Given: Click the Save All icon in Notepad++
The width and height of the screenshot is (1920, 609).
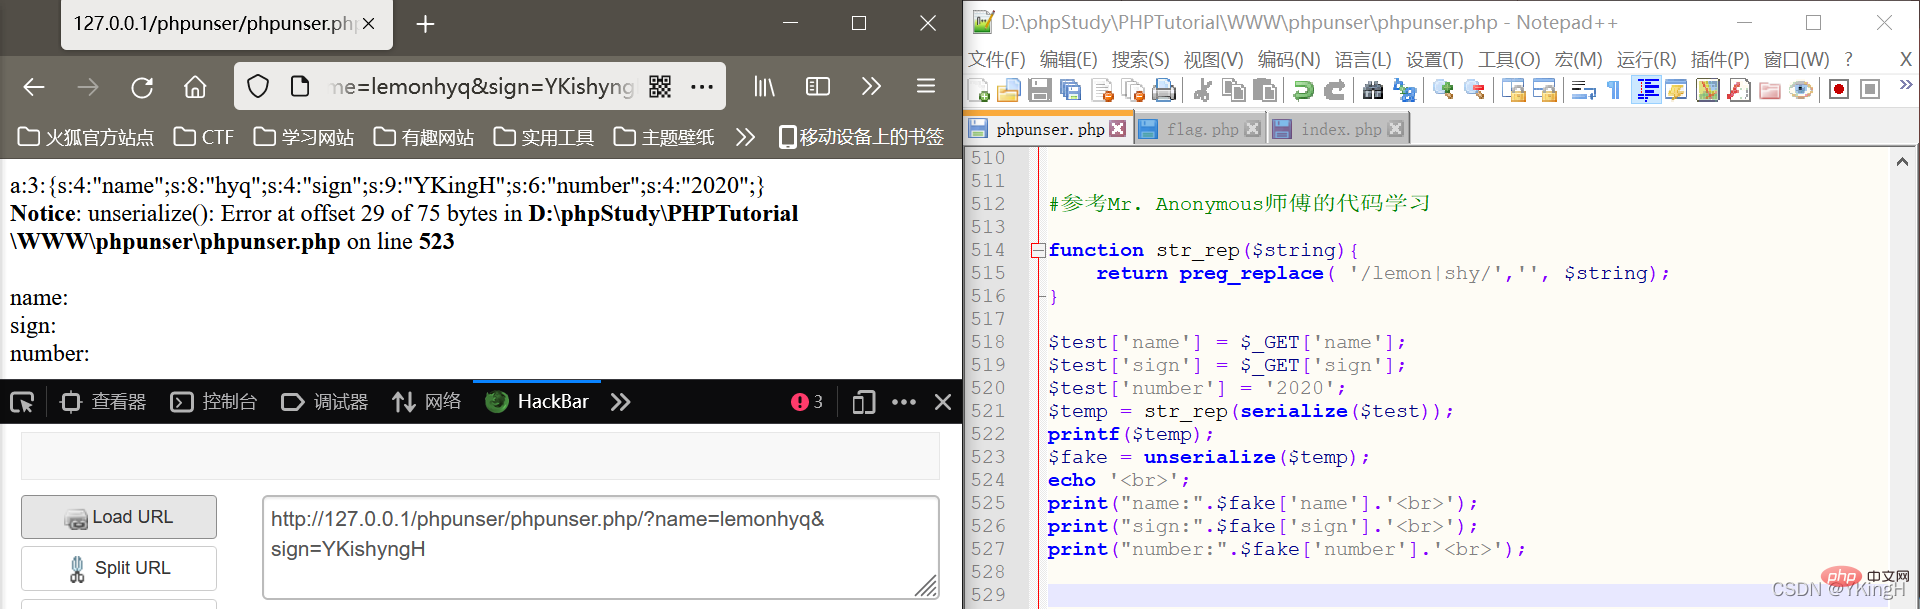Looking at the screenshot, I should pos(1071,91).
